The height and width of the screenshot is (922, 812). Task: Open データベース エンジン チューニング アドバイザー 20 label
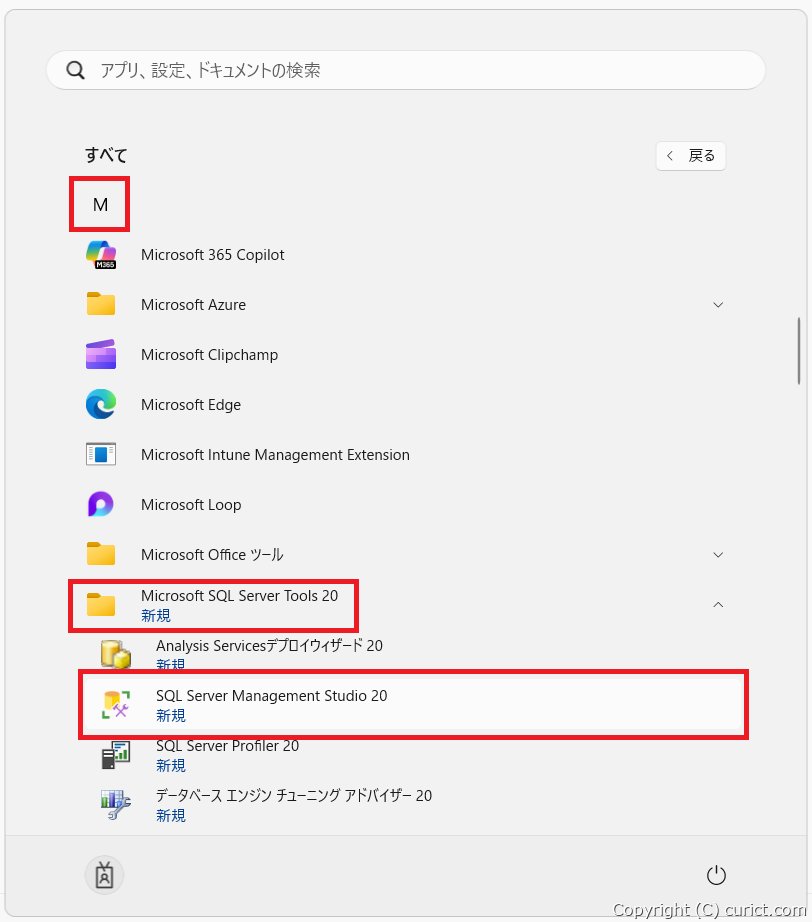click(x=294, y=796)
